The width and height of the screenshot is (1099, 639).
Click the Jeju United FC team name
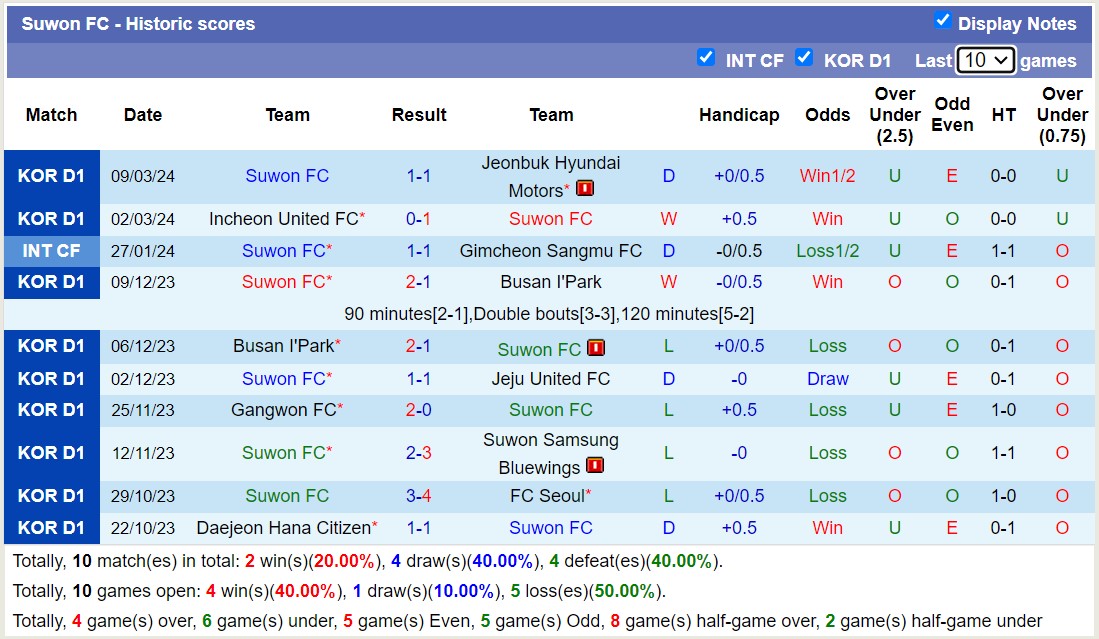coord(552,379)
